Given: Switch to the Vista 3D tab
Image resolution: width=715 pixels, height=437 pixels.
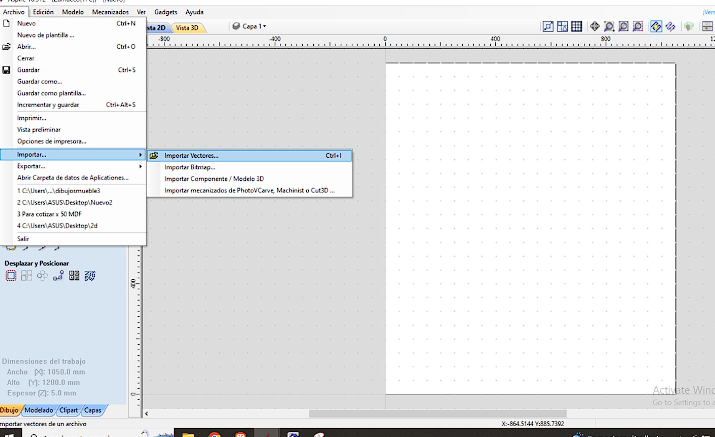Looking at the screenshot, I should (x=187, y=28).
